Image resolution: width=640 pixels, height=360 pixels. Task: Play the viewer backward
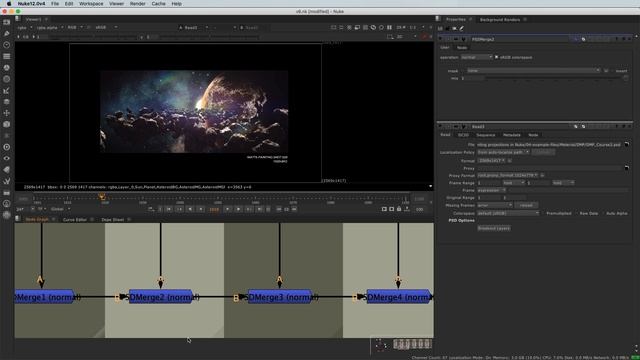190,209
